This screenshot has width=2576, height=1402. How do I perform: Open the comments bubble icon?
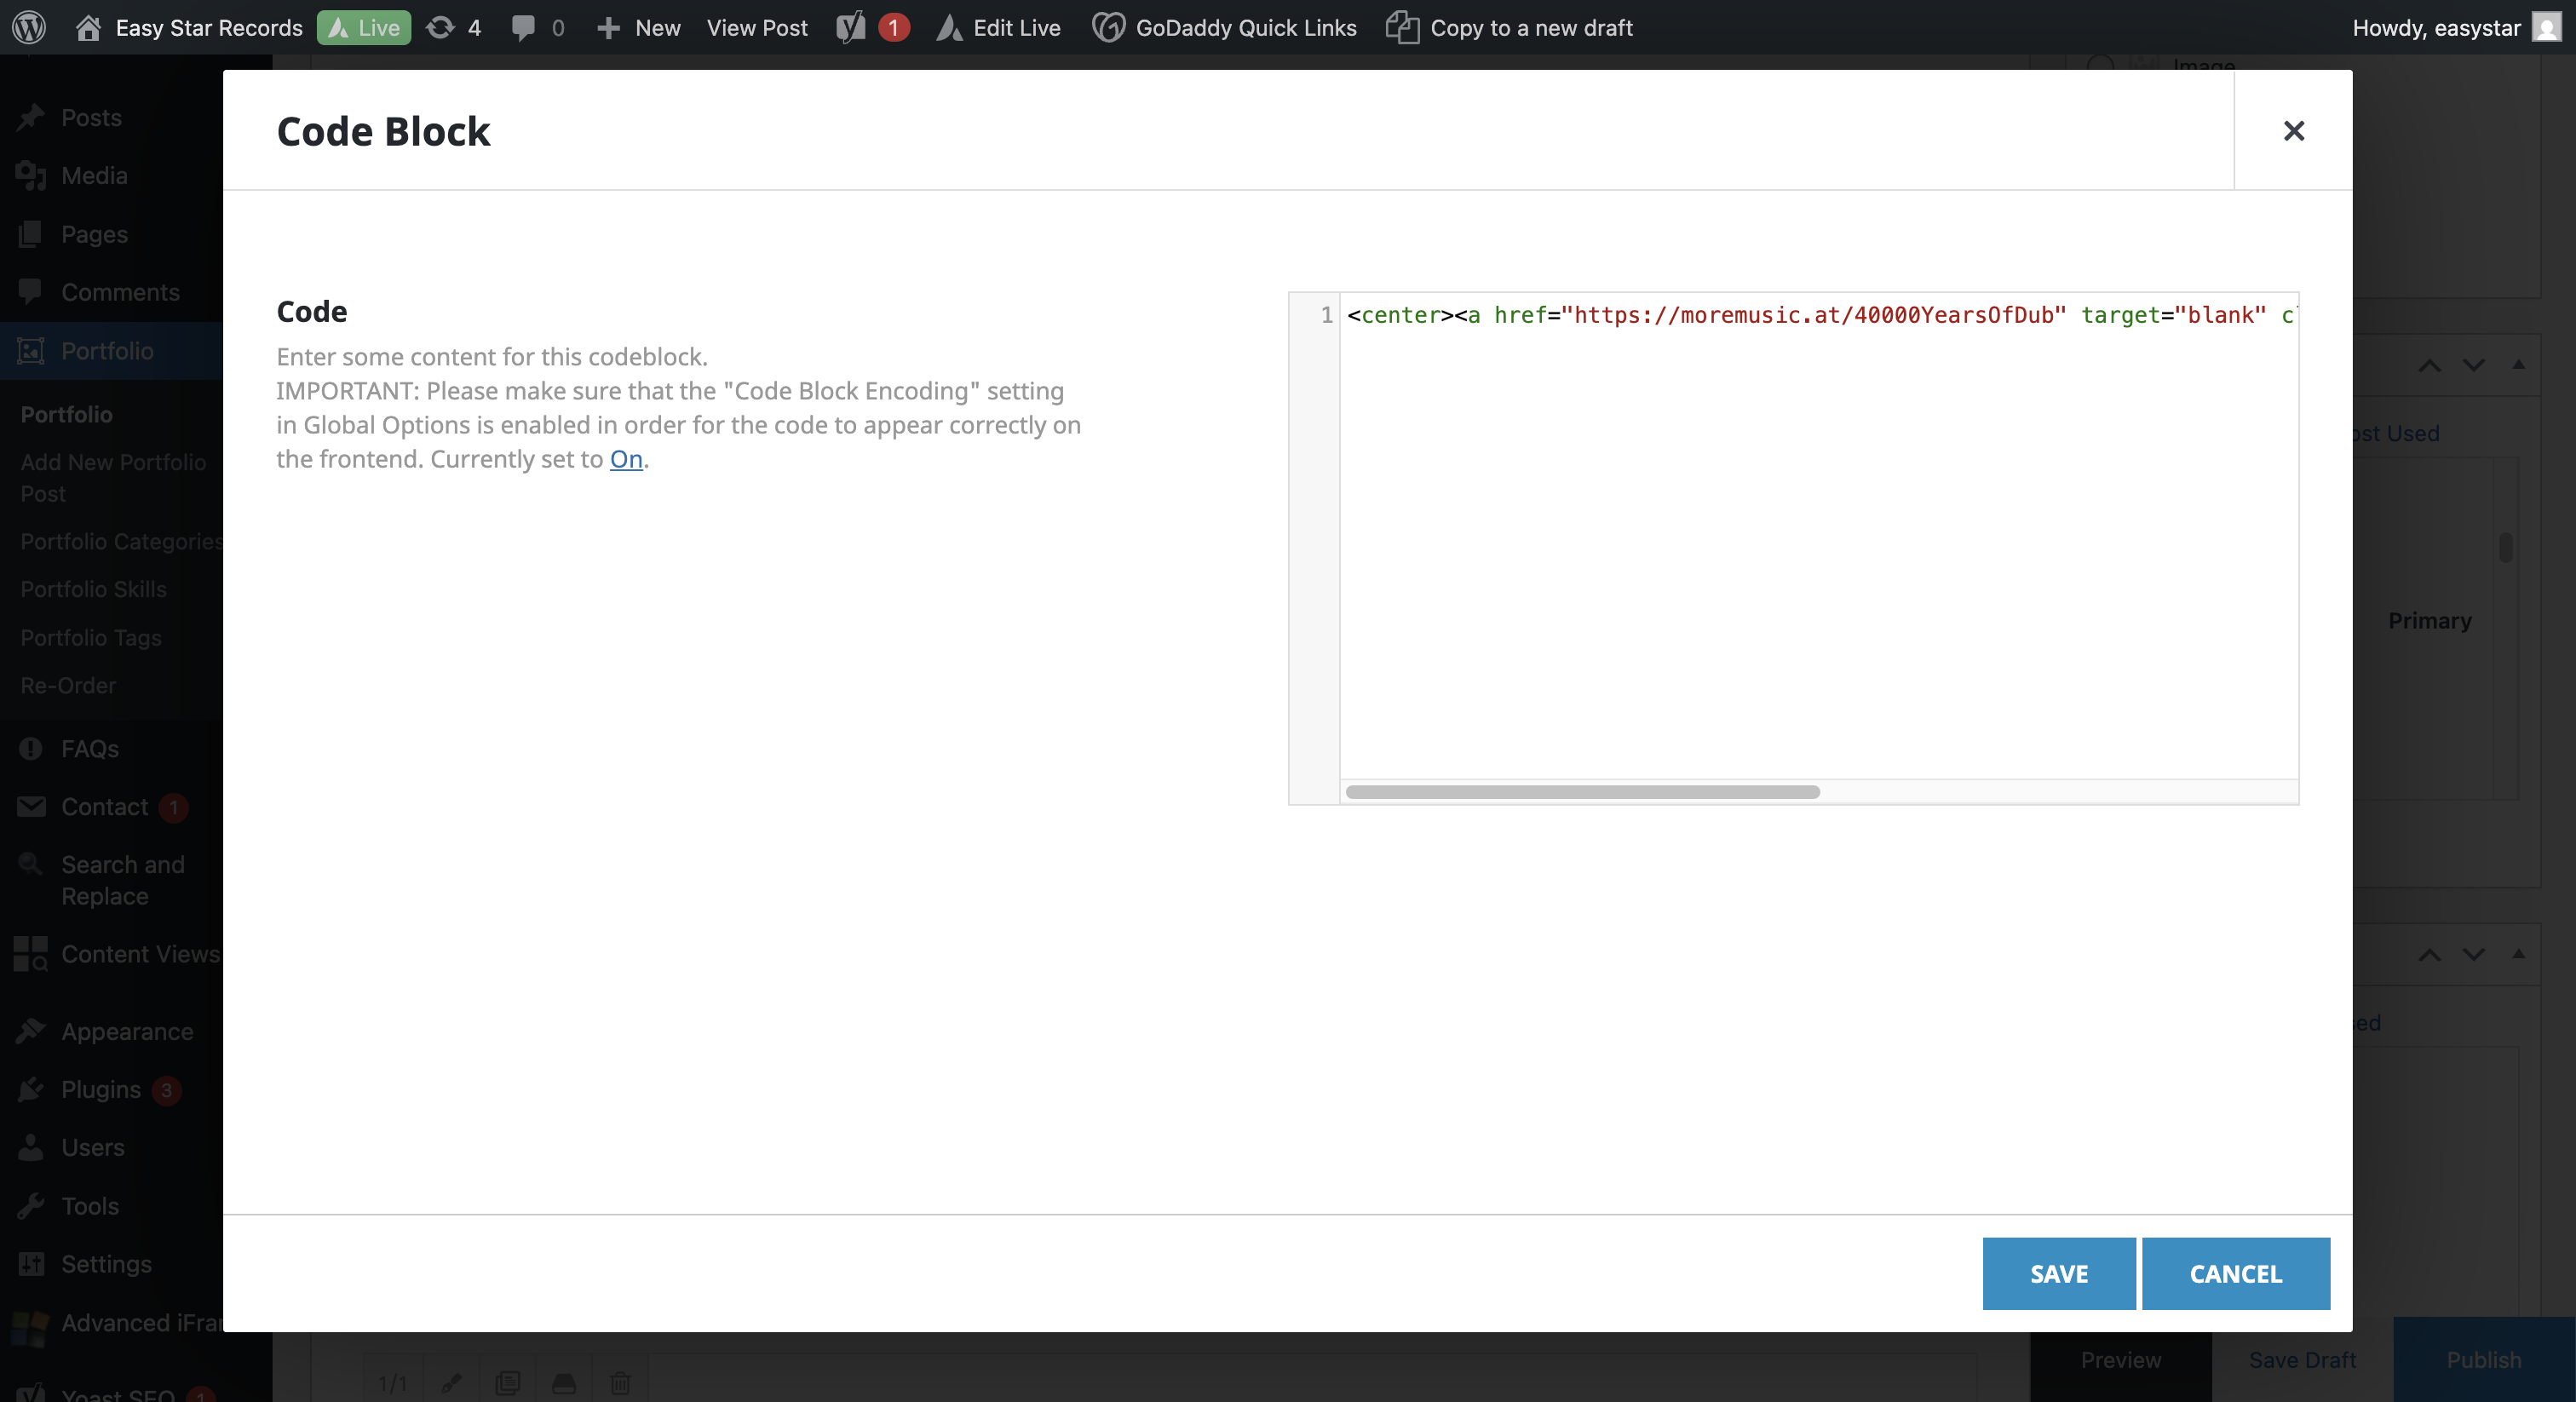(x=522, y=27)
